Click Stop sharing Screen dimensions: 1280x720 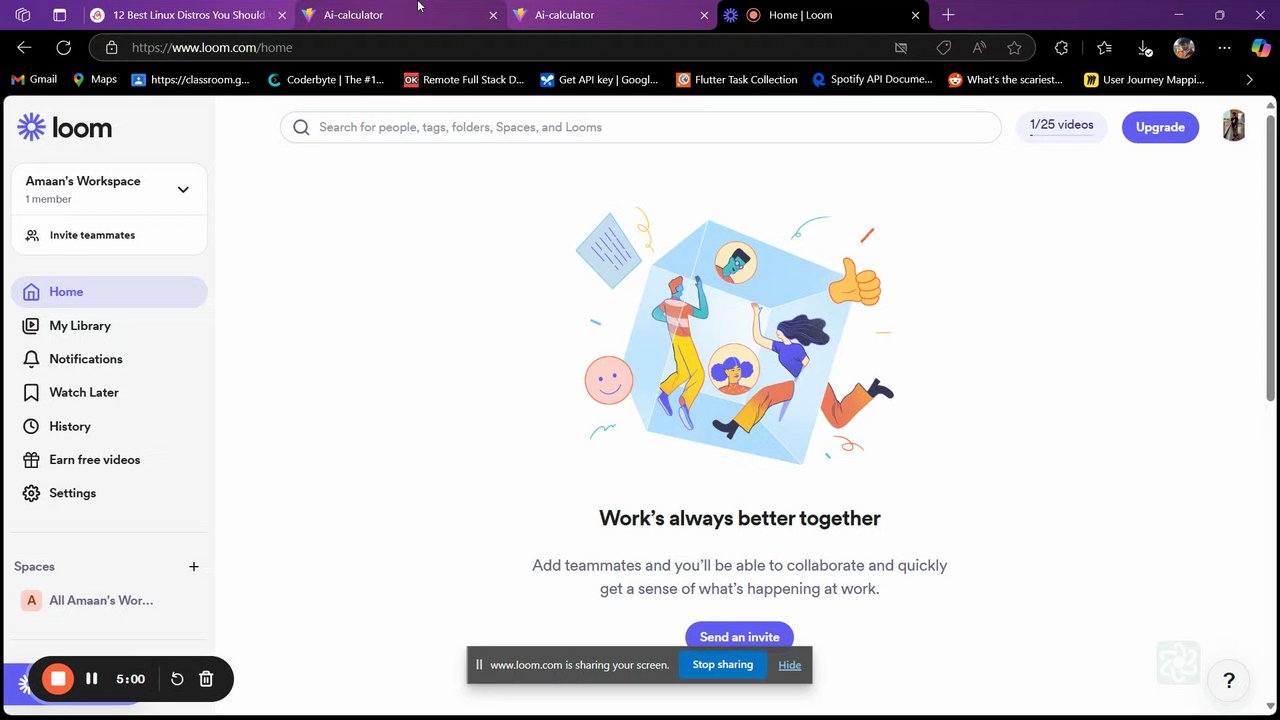(722, 665)
